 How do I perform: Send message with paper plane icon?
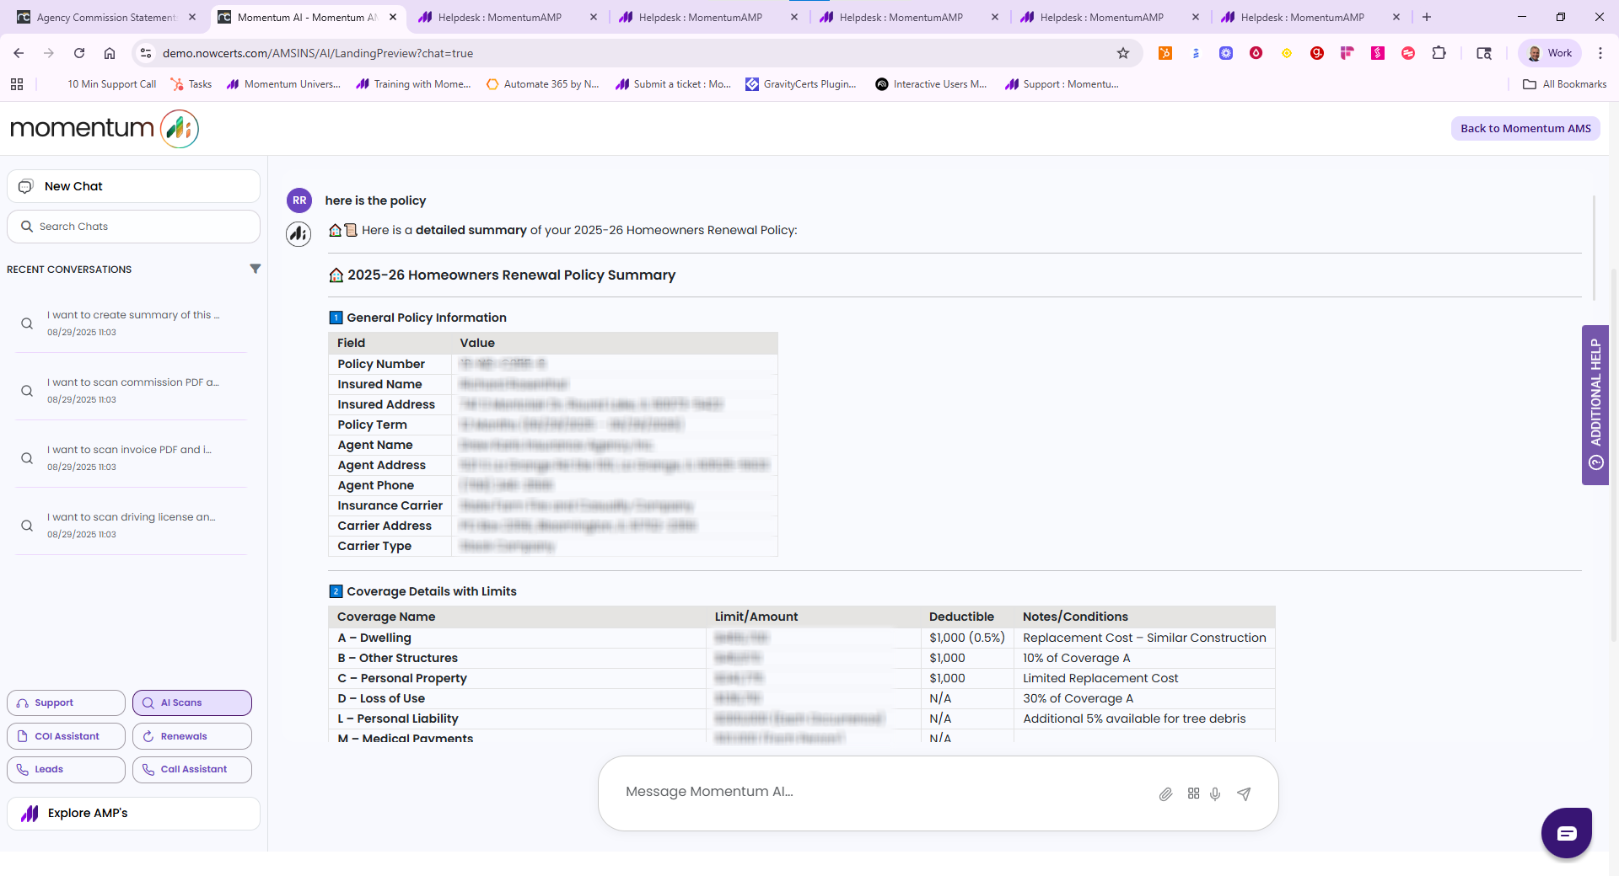(1244, 794)
